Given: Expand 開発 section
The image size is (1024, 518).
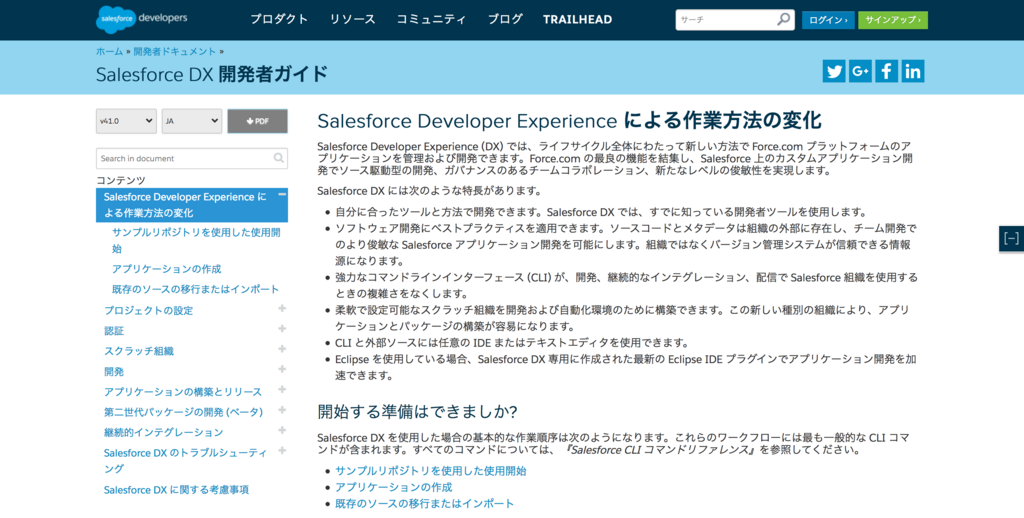Looking at the screenshot, I should 282,369.
